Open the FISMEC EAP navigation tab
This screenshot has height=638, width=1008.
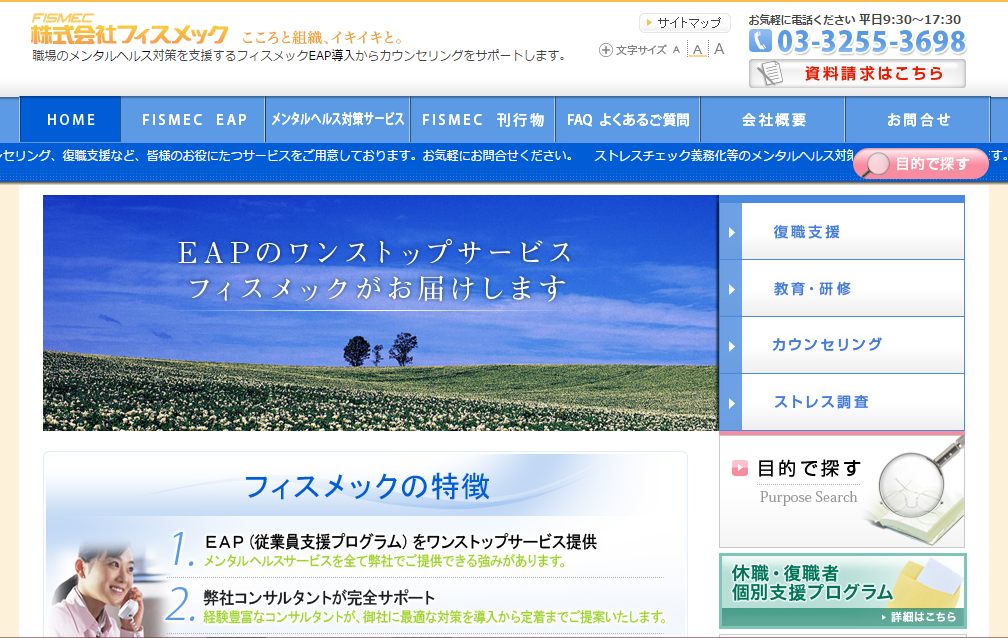(194, 120)
